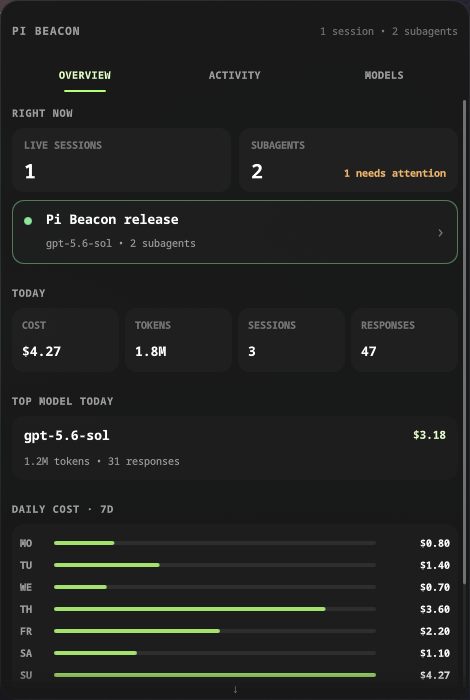Image resolution: width=470 pixels, height=700 pixels.
Task: Click the green live status dot
Action: [x=28, y=221]
